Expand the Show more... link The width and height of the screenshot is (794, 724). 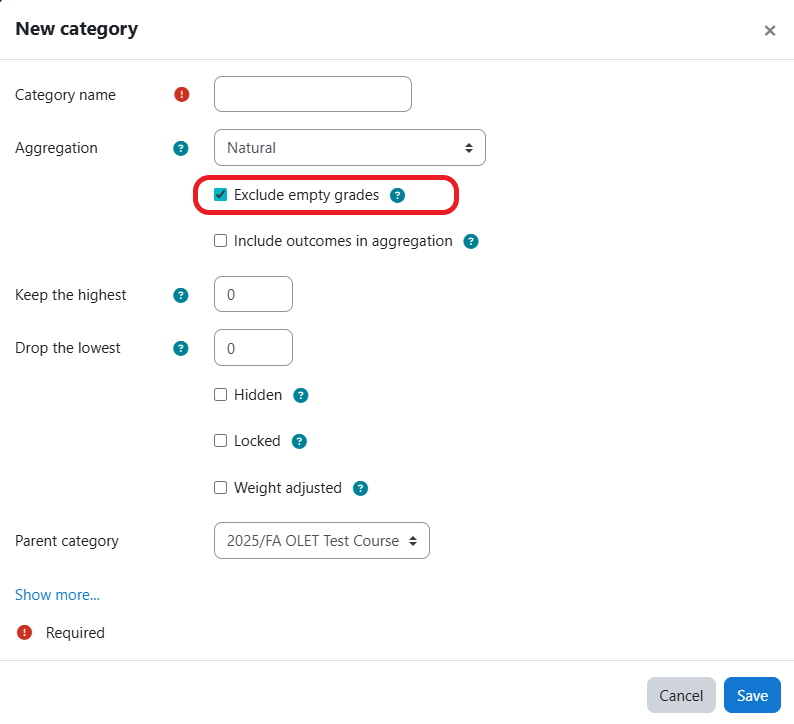click(57, 595)
